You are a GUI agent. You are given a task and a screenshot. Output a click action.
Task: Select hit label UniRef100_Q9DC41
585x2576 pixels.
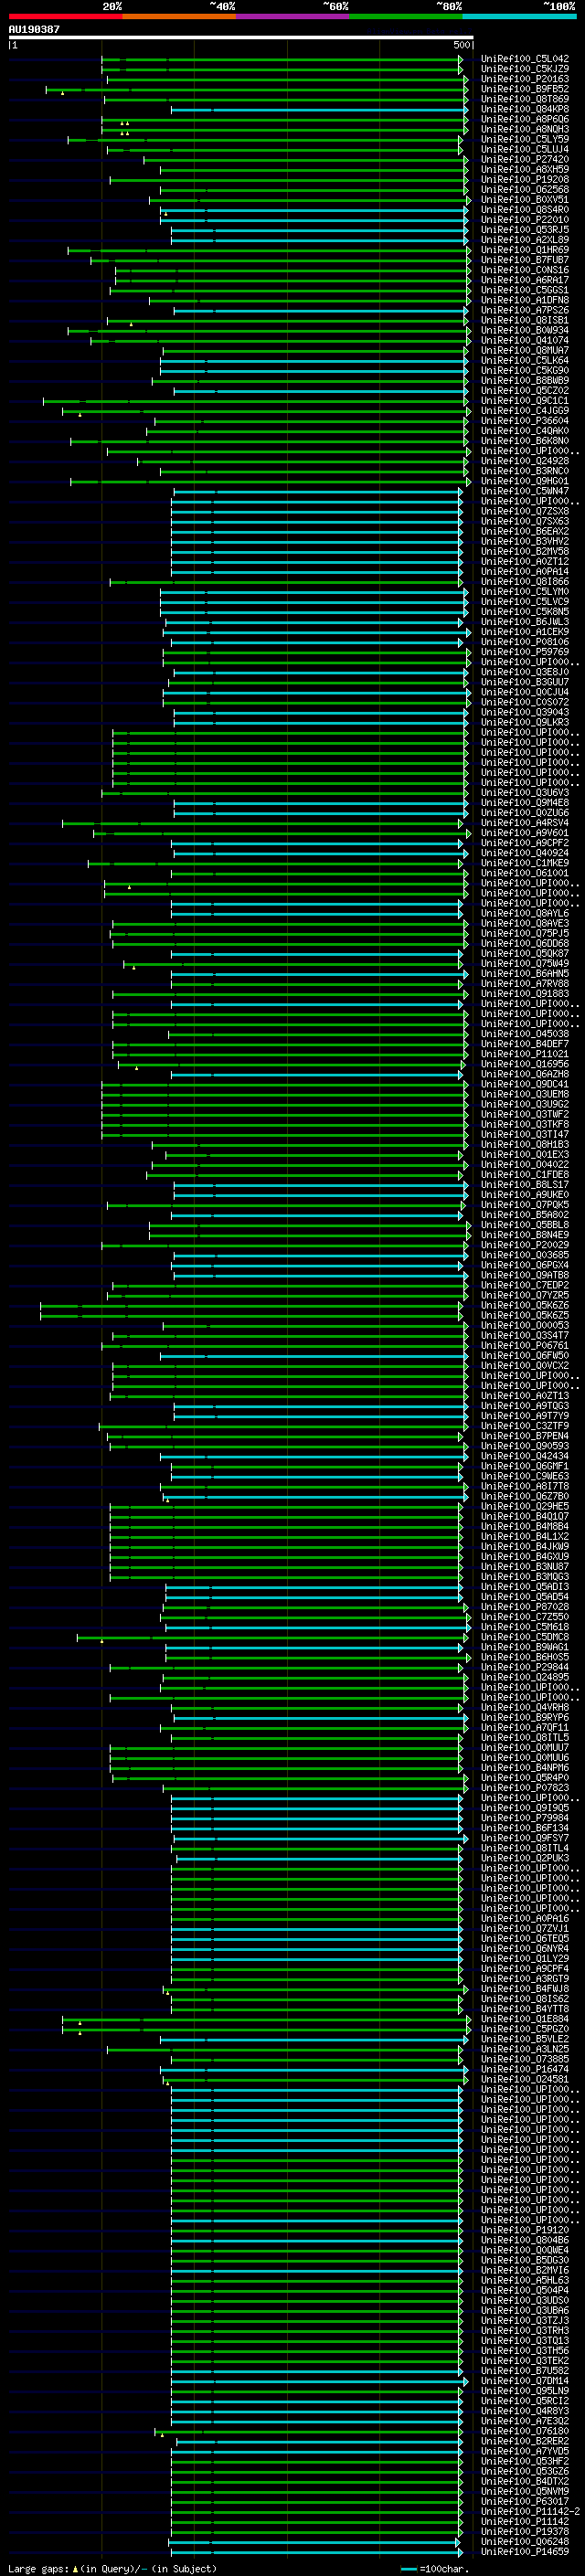(x=525, y=1084)
